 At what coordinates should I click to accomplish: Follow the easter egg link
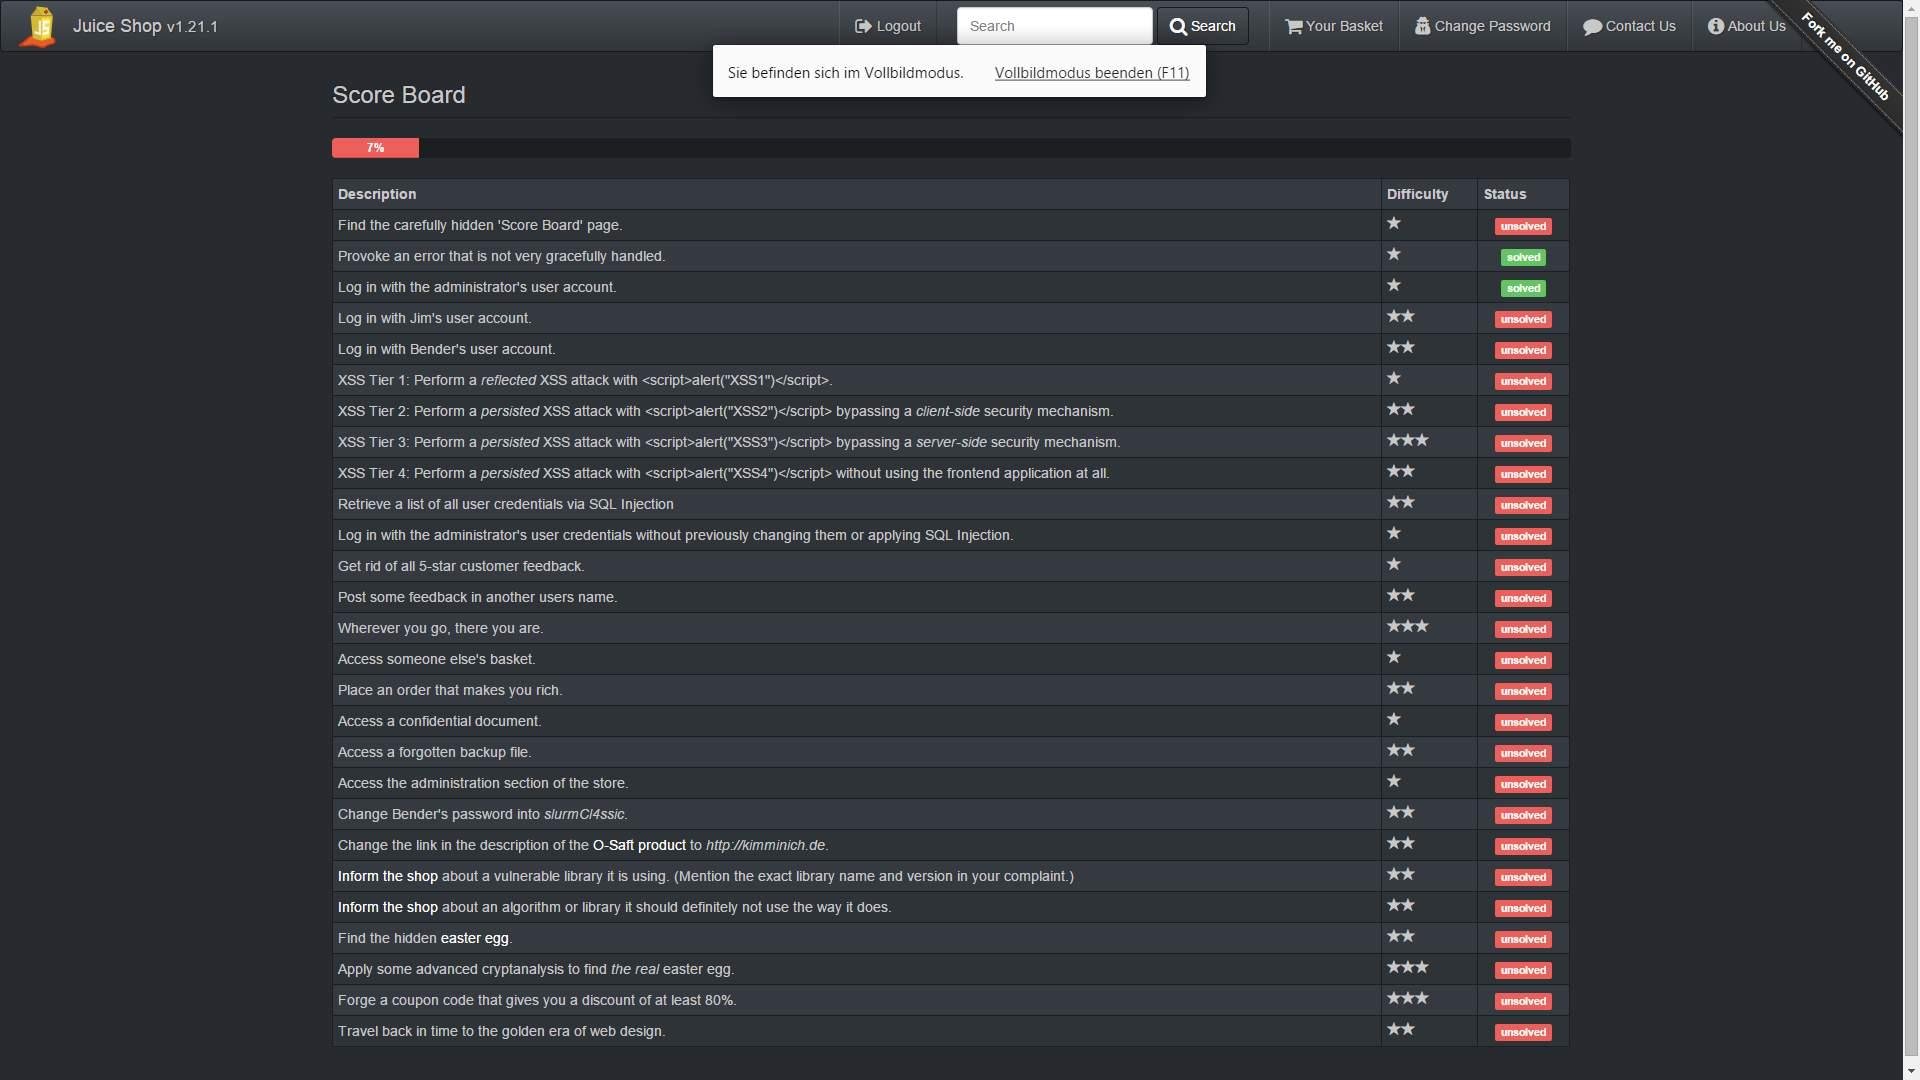474,938
